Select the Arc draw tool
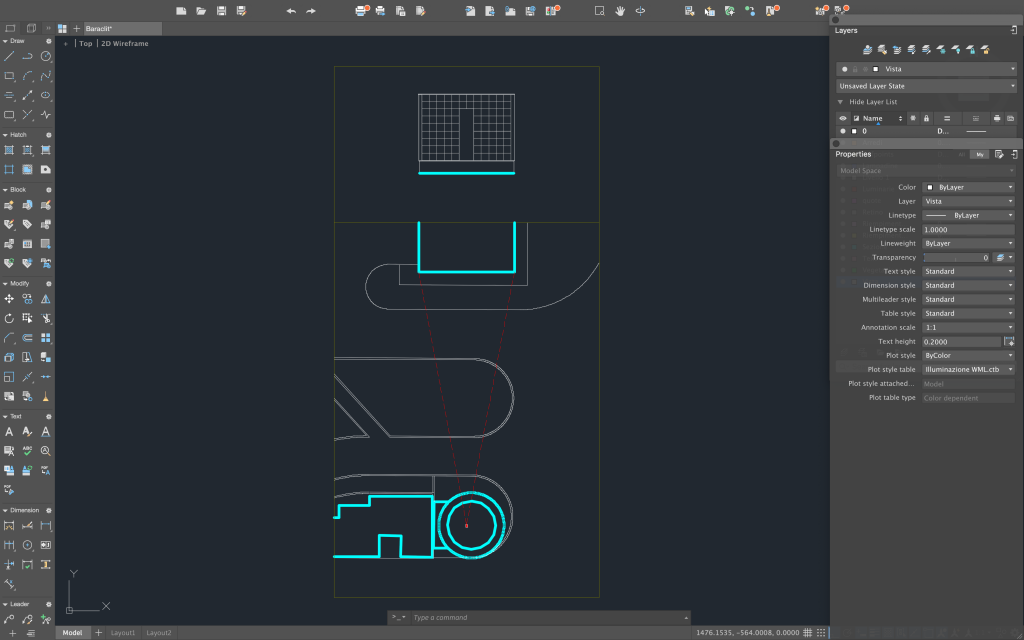This screenshot has height=640, width=1024. [x=27, y=76]
